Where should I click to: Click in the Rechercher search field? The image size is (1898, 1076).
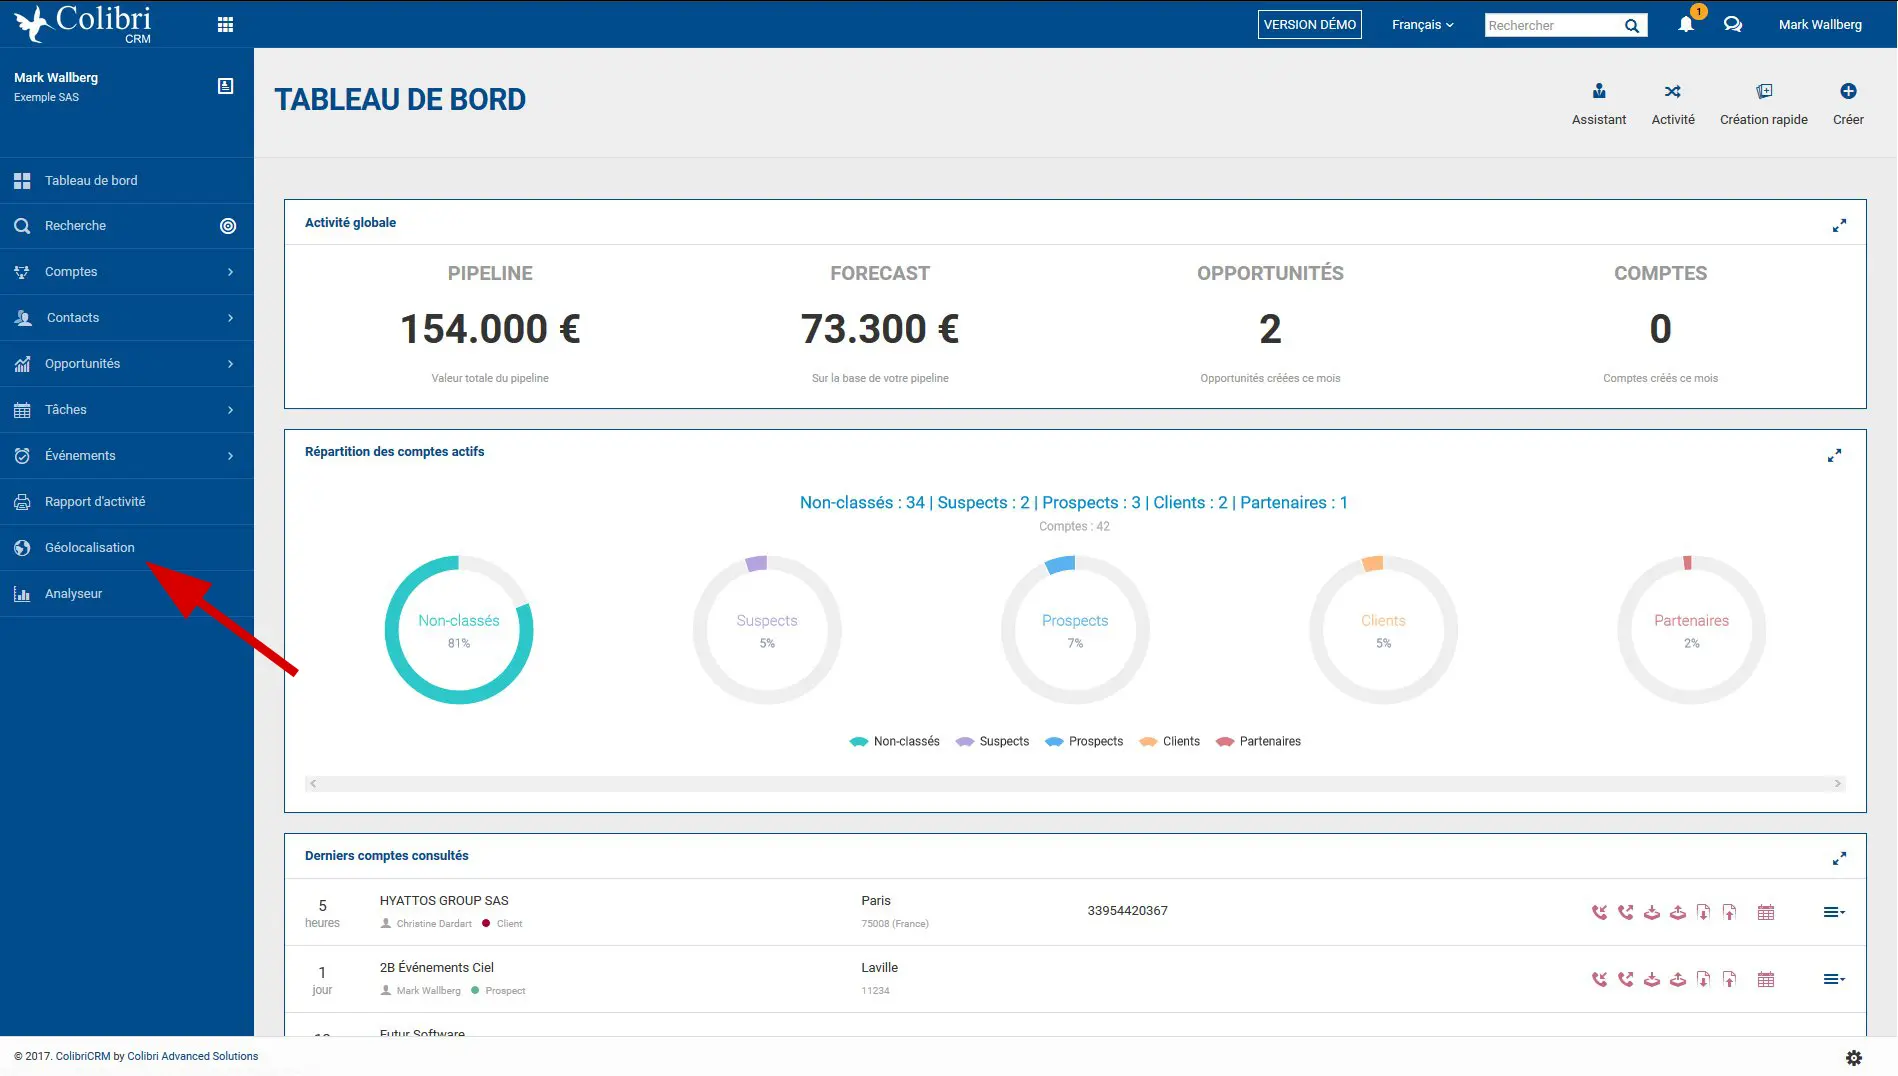[x=1552, y=26]
